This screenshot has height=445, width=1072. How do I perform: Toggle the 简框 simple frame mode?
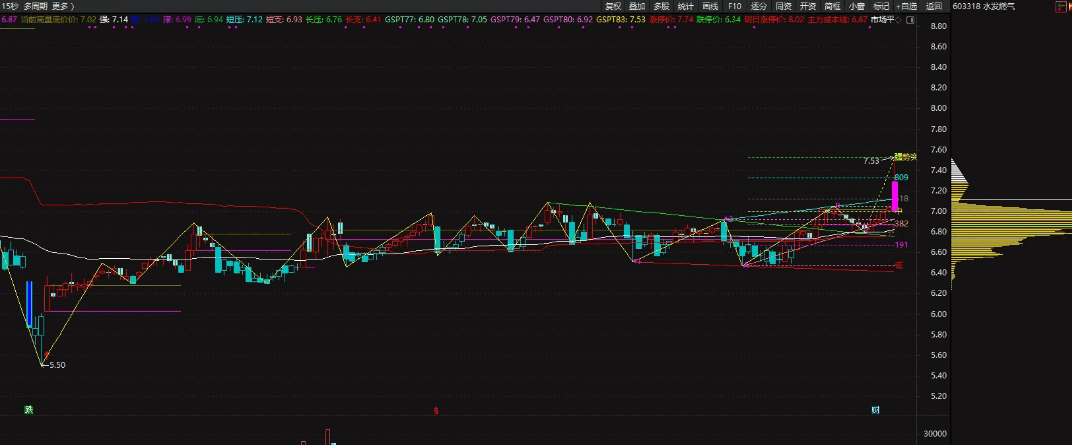(x=832, y=6)
